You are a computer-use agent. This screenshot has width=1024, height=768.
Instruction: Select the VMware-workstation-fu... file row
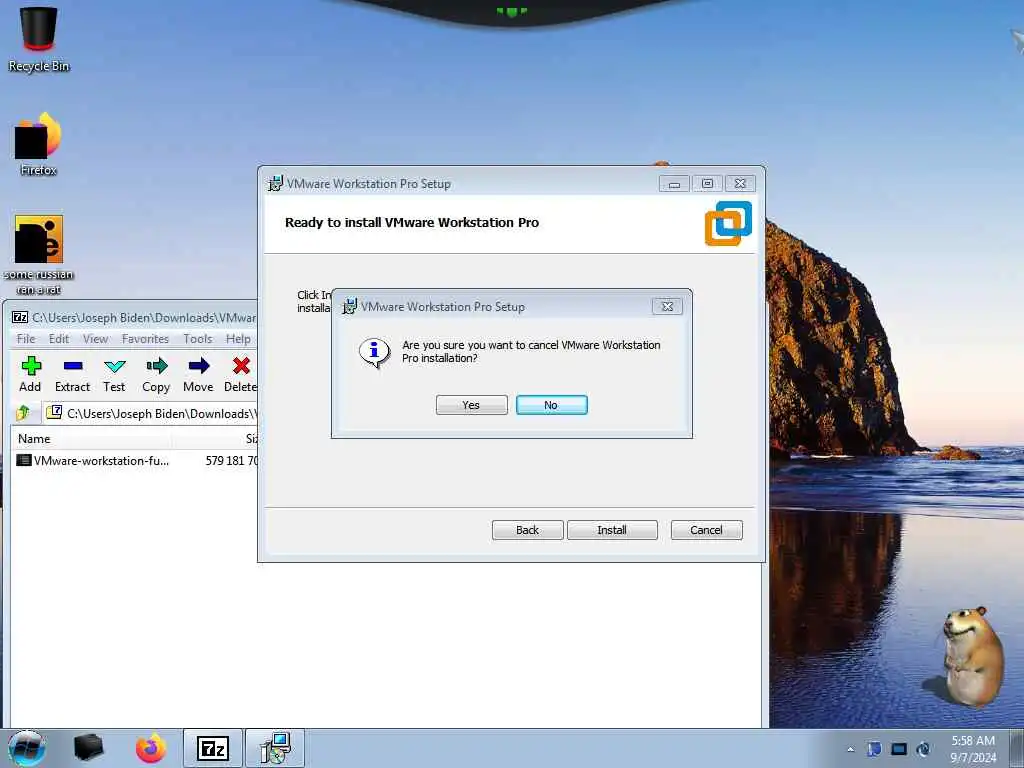pyautogui.click(x=135, y=460)
